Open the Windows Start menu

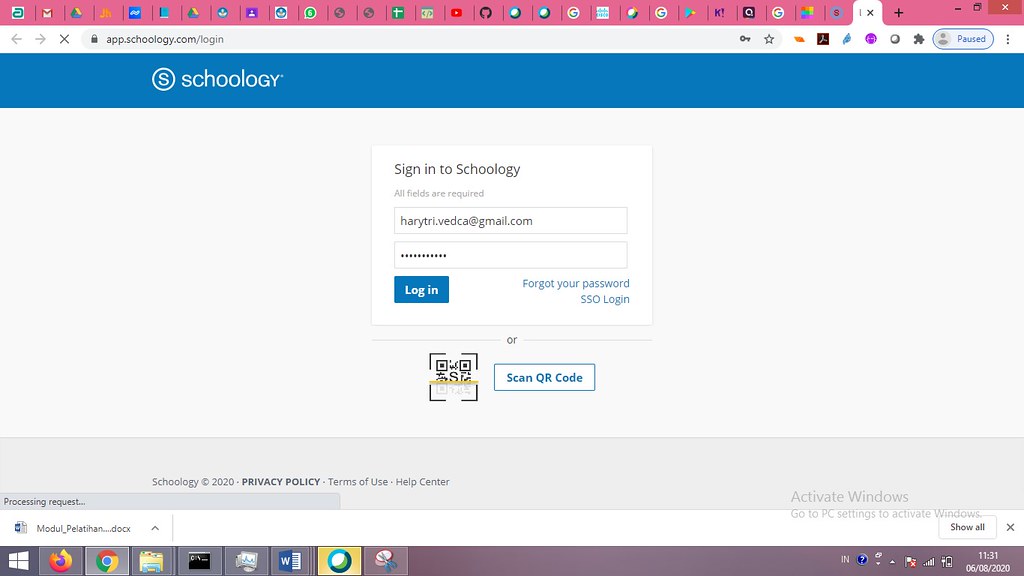coord(18,561)
